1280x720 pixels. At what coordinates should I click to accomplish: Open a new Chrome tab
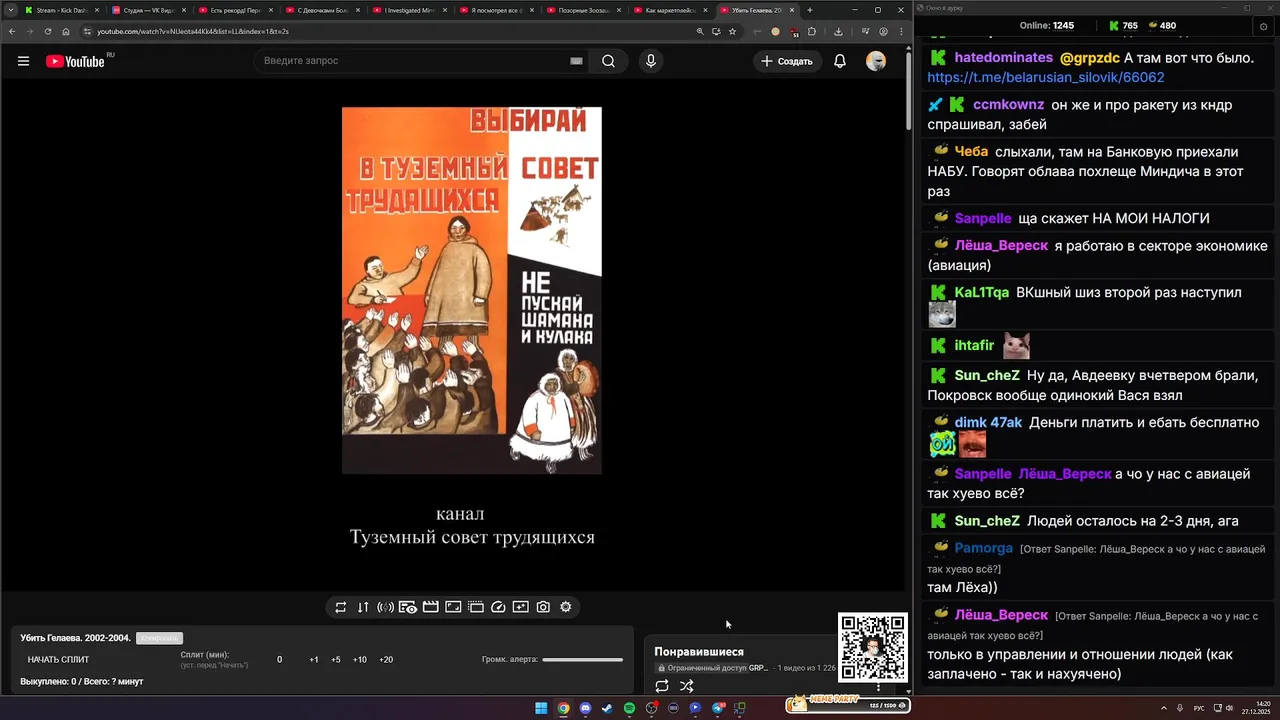810,10
